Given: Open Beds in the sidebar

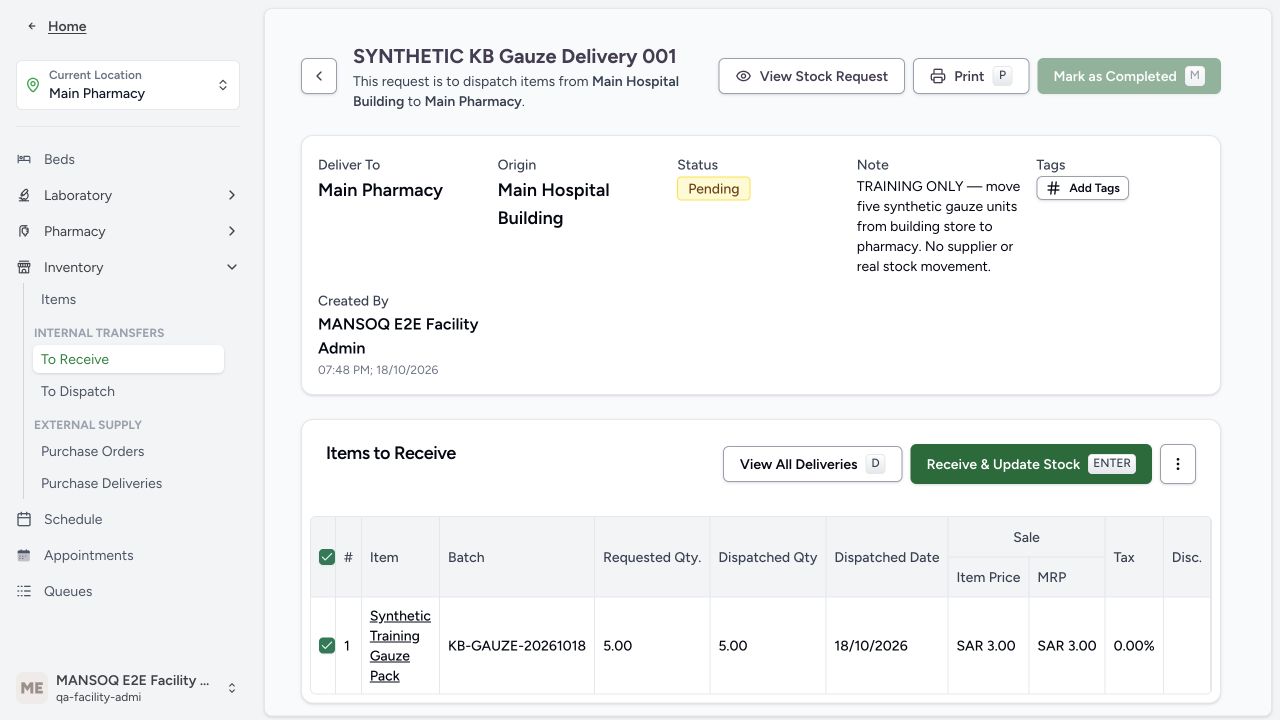Looking at the screenshot, I should click(128, 159).
